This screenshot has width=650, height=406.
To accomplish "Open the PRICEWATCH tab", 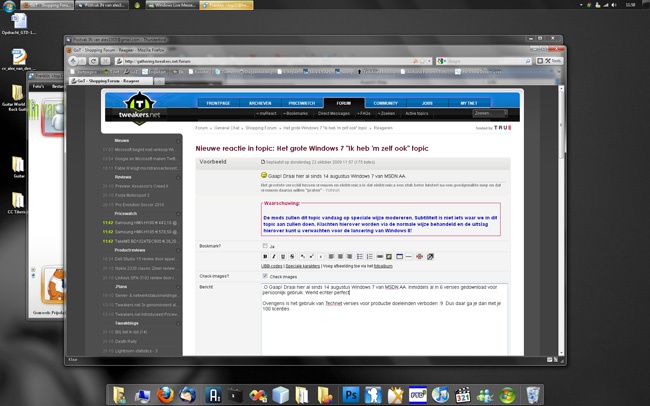I will (302, 103).
